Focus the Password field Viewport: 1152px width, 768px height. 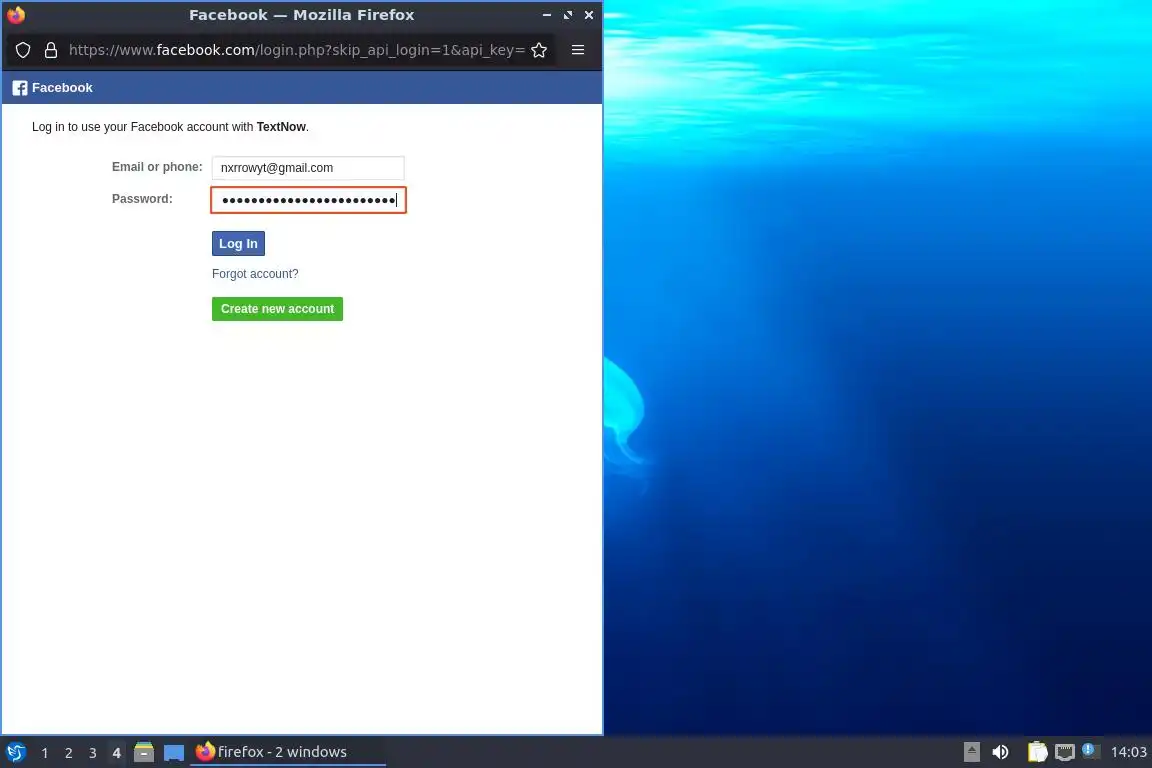[x=309, y=200]
